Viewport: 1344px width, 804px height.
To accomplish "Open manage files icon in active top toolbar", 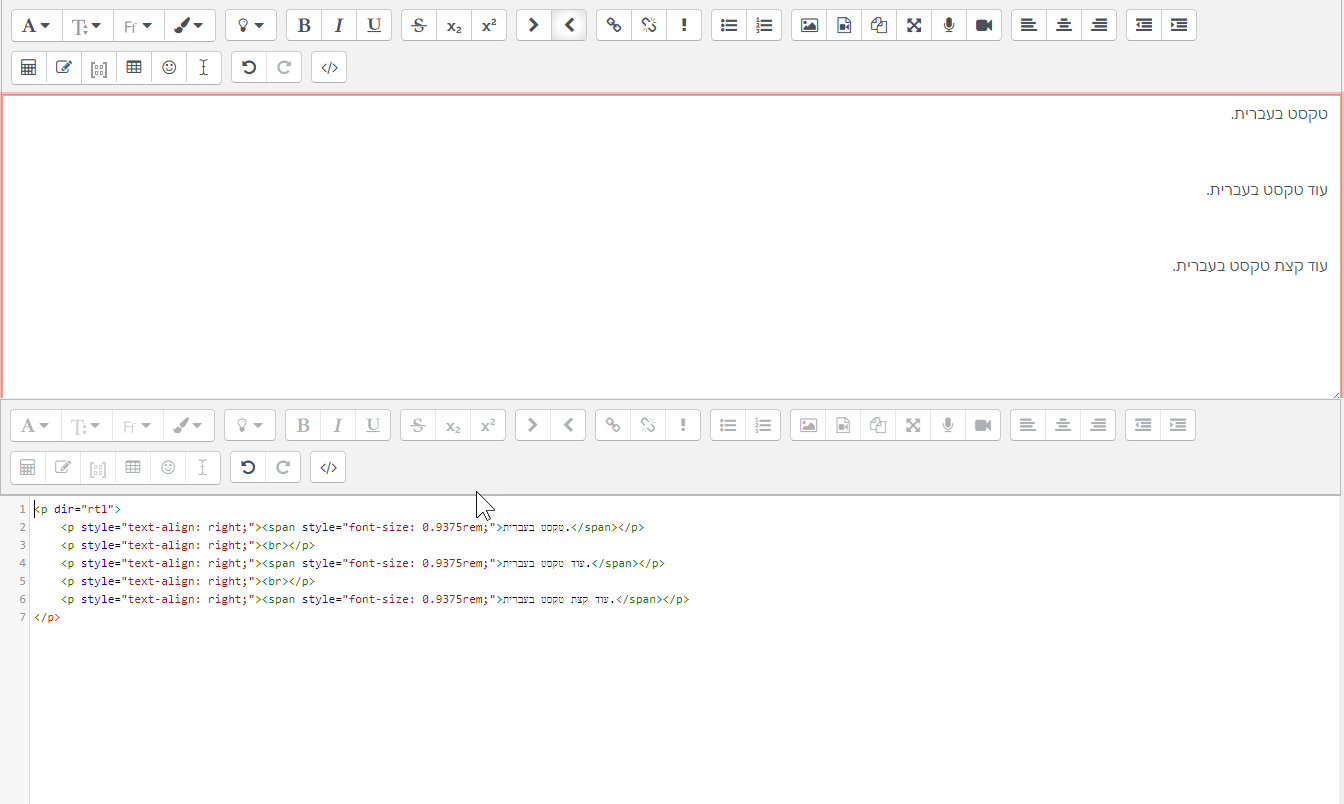I will pyautogui.click(x=879, y=25).
